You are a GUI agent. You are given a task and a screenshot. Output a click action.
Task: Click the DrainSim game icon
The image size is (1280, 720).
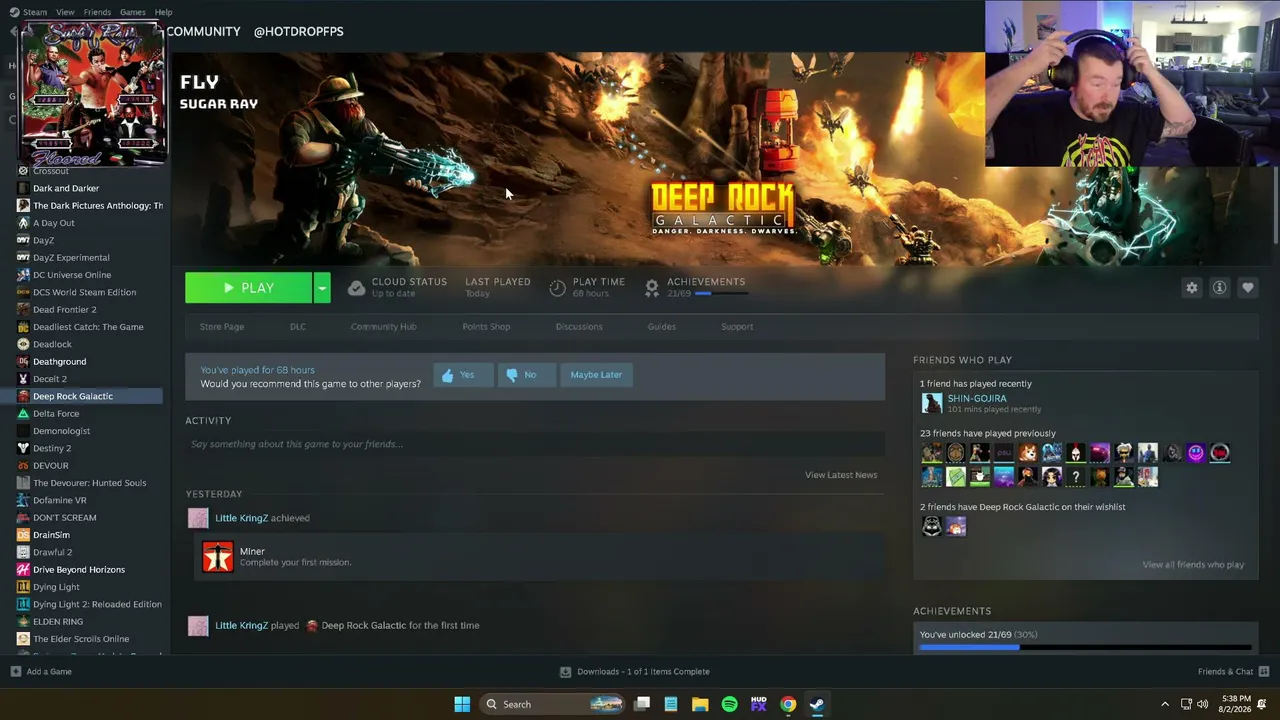(x=23, y=535)
